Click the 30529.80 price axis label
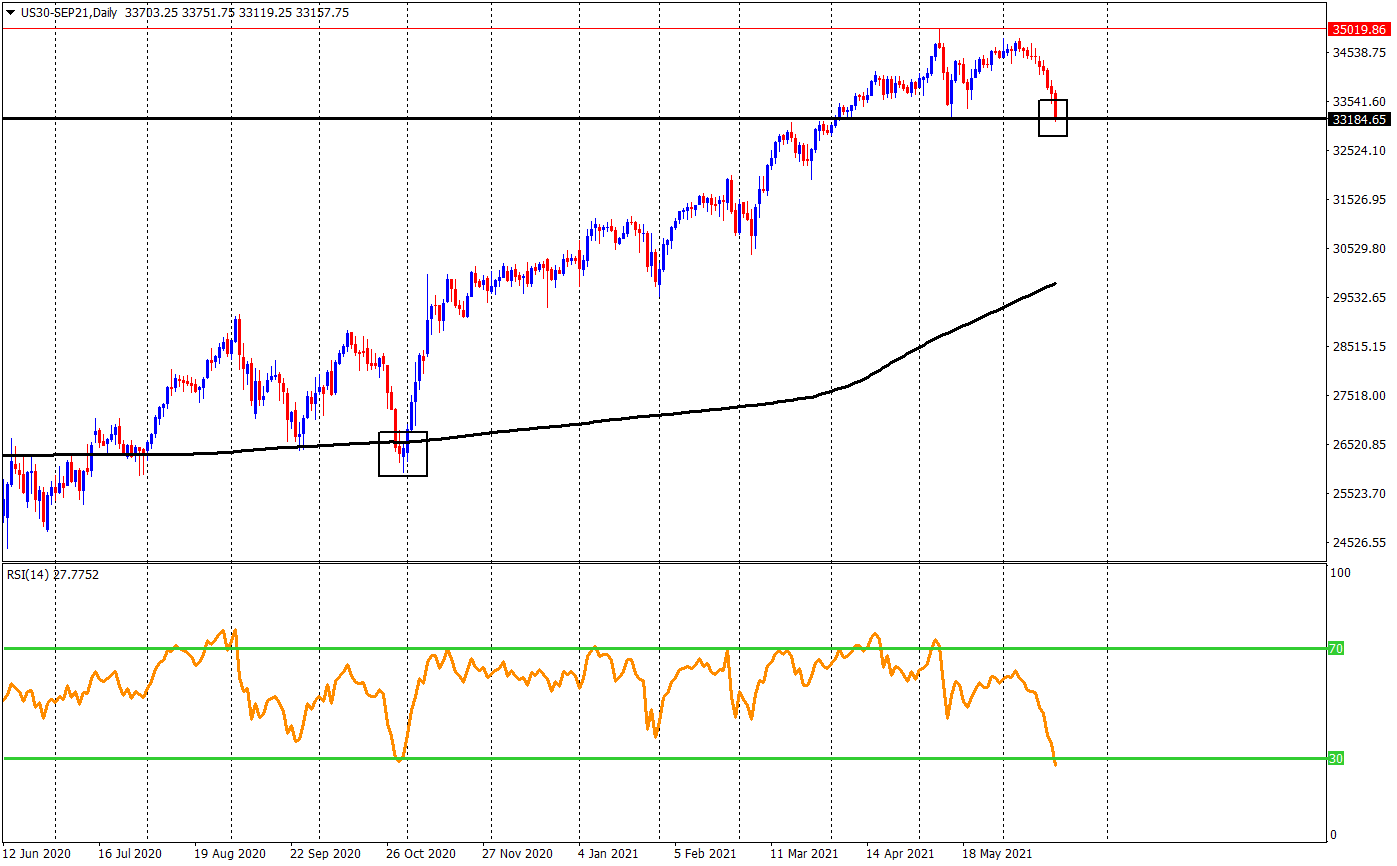Screen dimensions: 1397x866 [1359, 248]
